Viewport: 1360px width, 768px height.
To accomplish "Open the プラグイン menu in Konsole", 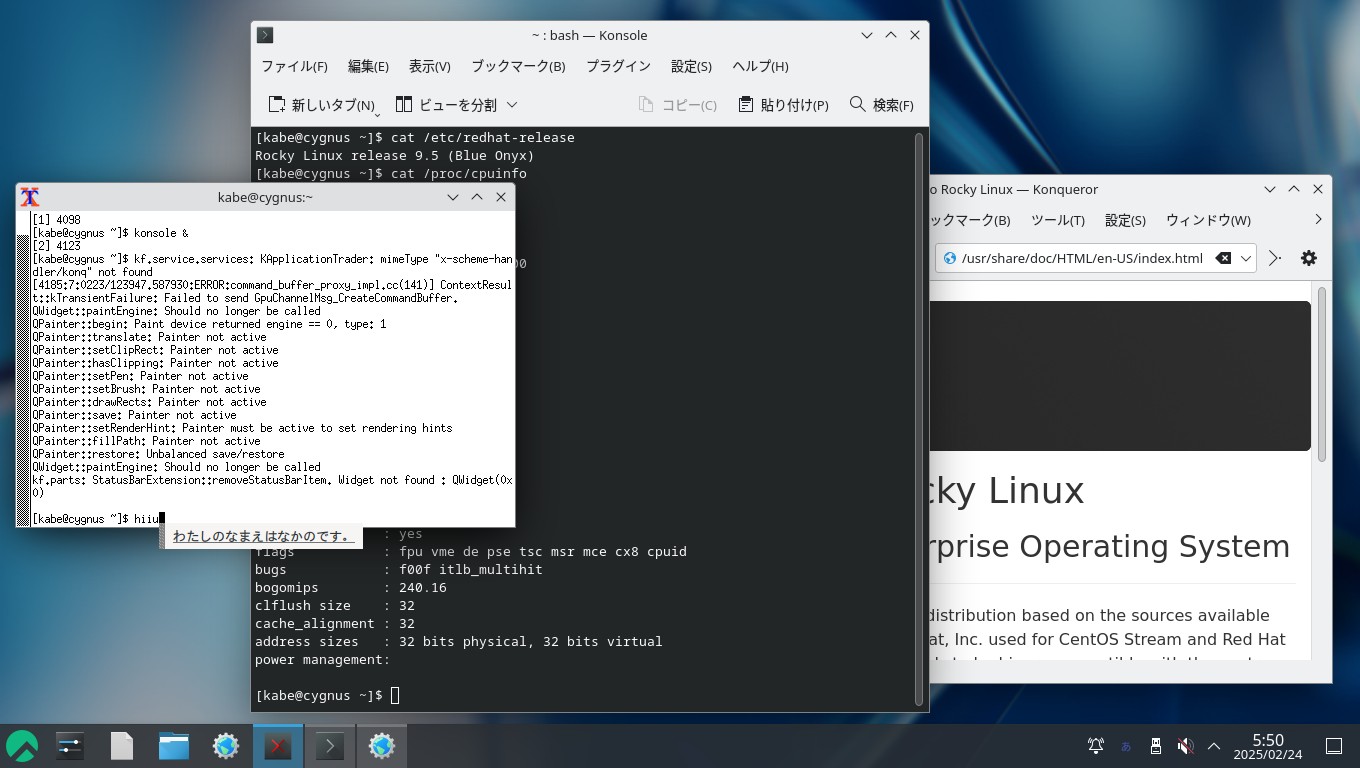I will pos(618,66).
